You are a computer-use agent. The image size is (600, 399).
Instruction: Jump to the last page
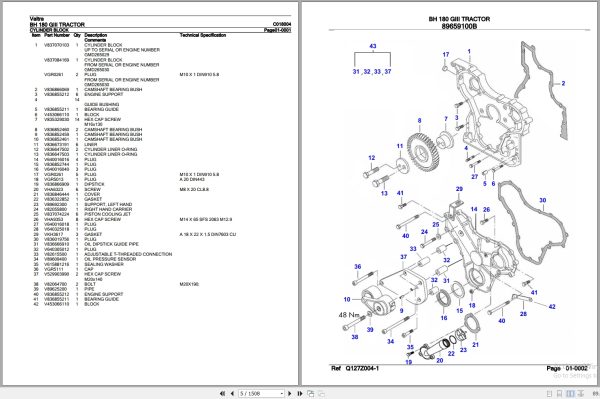tap(300, 393)
